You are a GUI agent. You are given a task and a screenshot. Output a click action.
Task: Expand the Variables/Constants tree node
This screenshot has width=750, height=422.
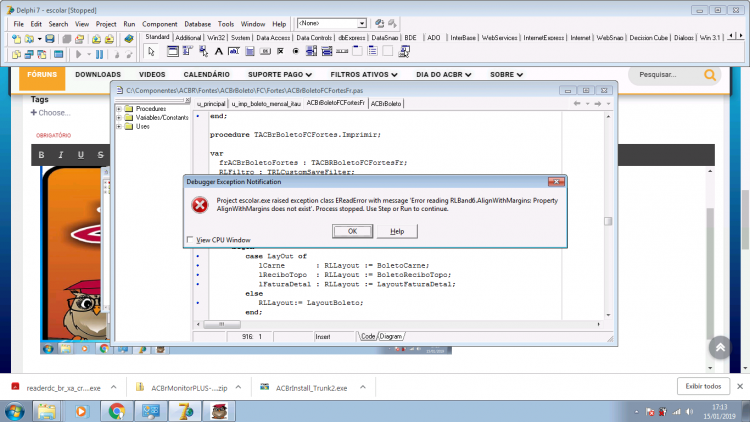(x=119, y=117)
